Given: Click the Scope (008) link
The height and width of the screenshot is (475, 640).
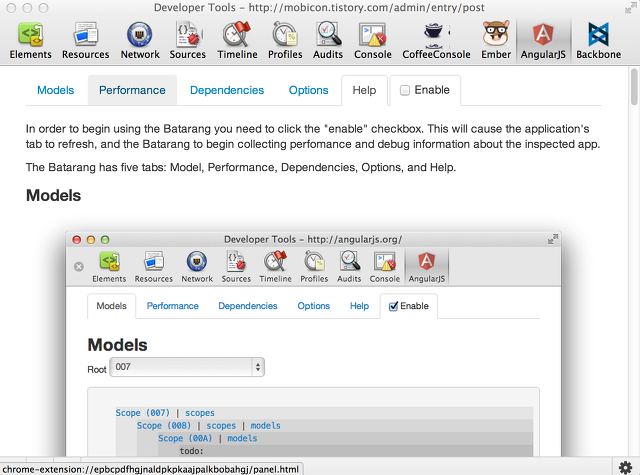Looking at the screenshot, I should pyautogui.click(x=164, y=426).
